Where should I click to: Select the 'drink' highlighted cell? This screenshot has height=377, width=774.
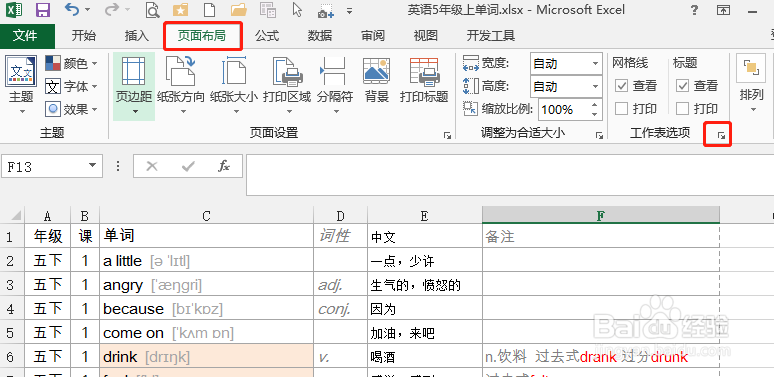(x=206, y=356)
